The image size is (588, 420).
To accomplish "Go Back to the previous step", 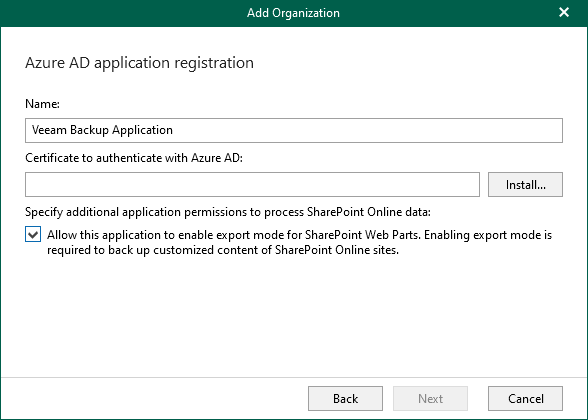I will click(x=345, y=398).
